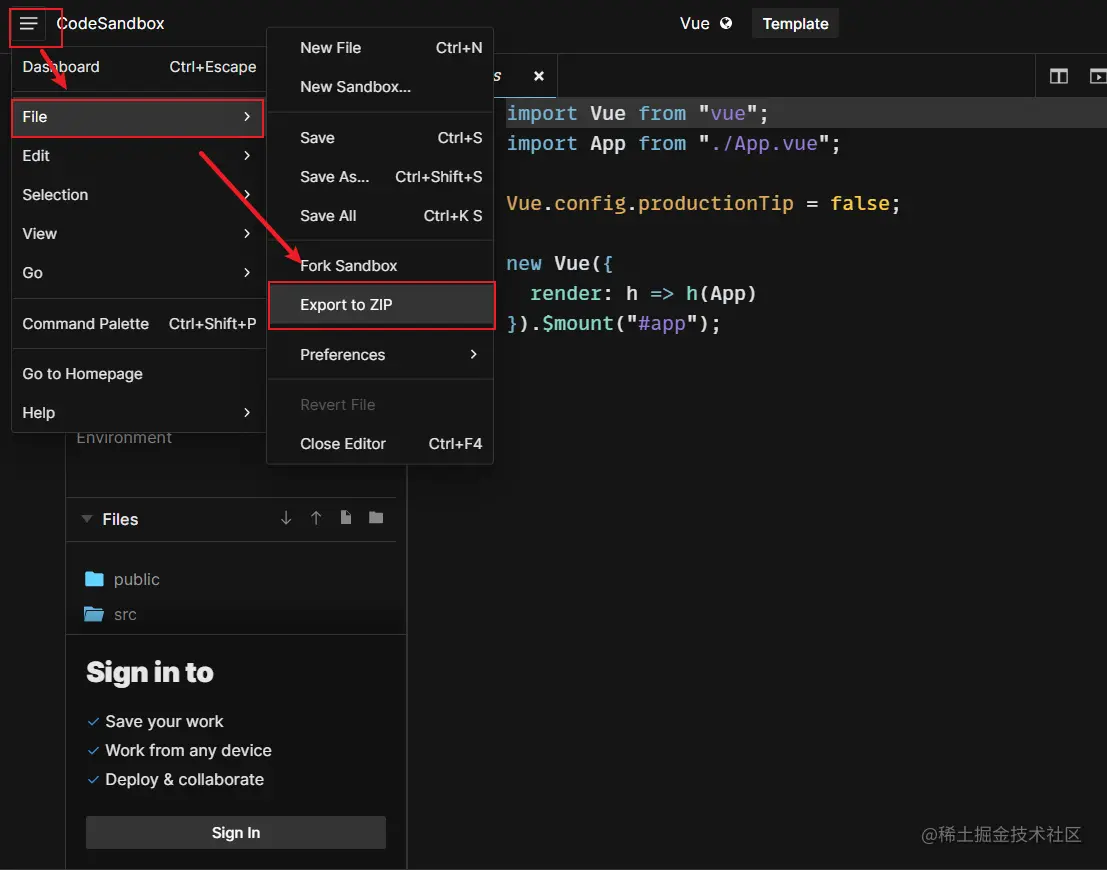Screen dimensions: 1107x870
Task: Click the import Vue code line
Action: pyautogui.click(x=637, y=113)
